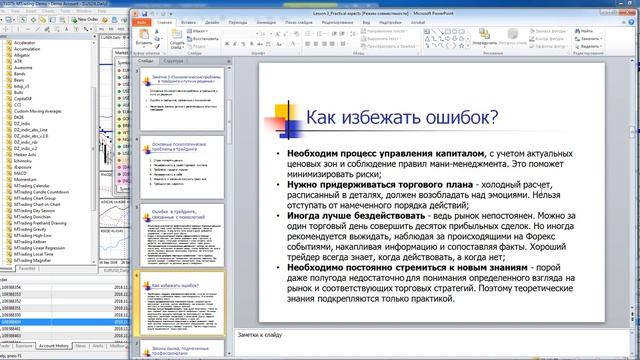Switch to the Outline (Структура) pane tab
640x360 pixels.
173,61
